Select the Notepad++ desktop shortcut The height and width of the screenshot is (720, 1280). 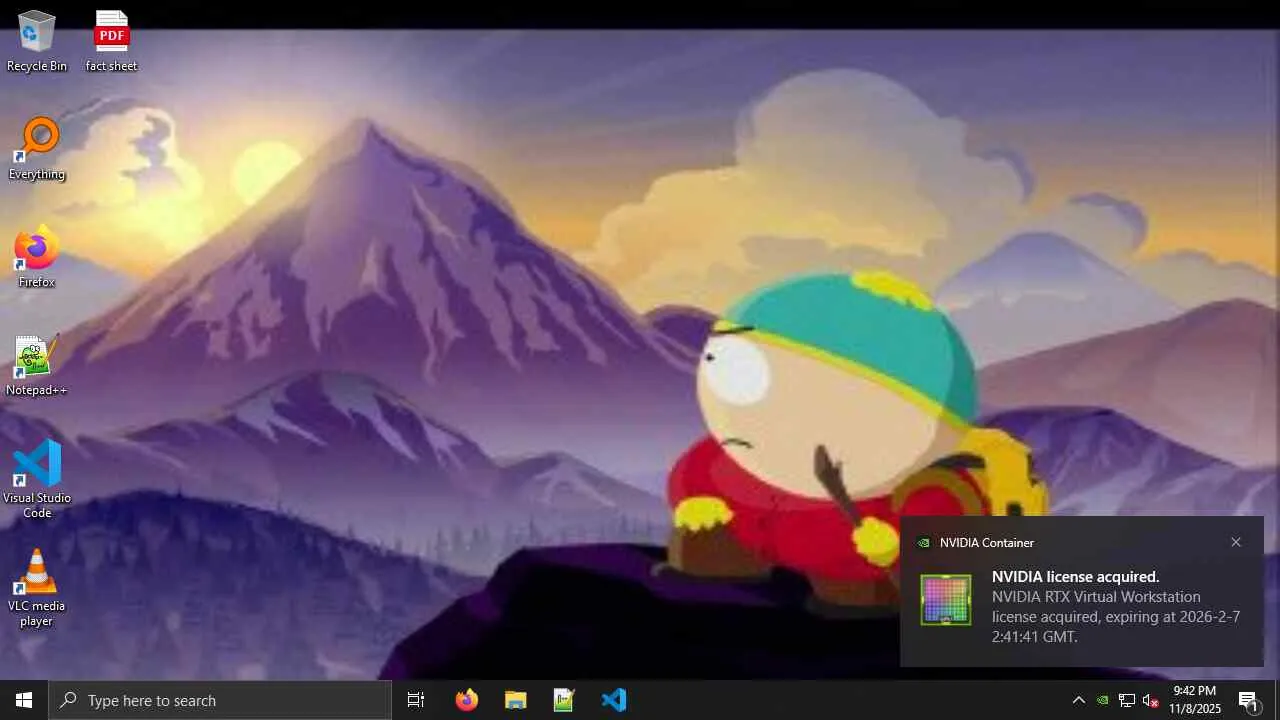37,366
